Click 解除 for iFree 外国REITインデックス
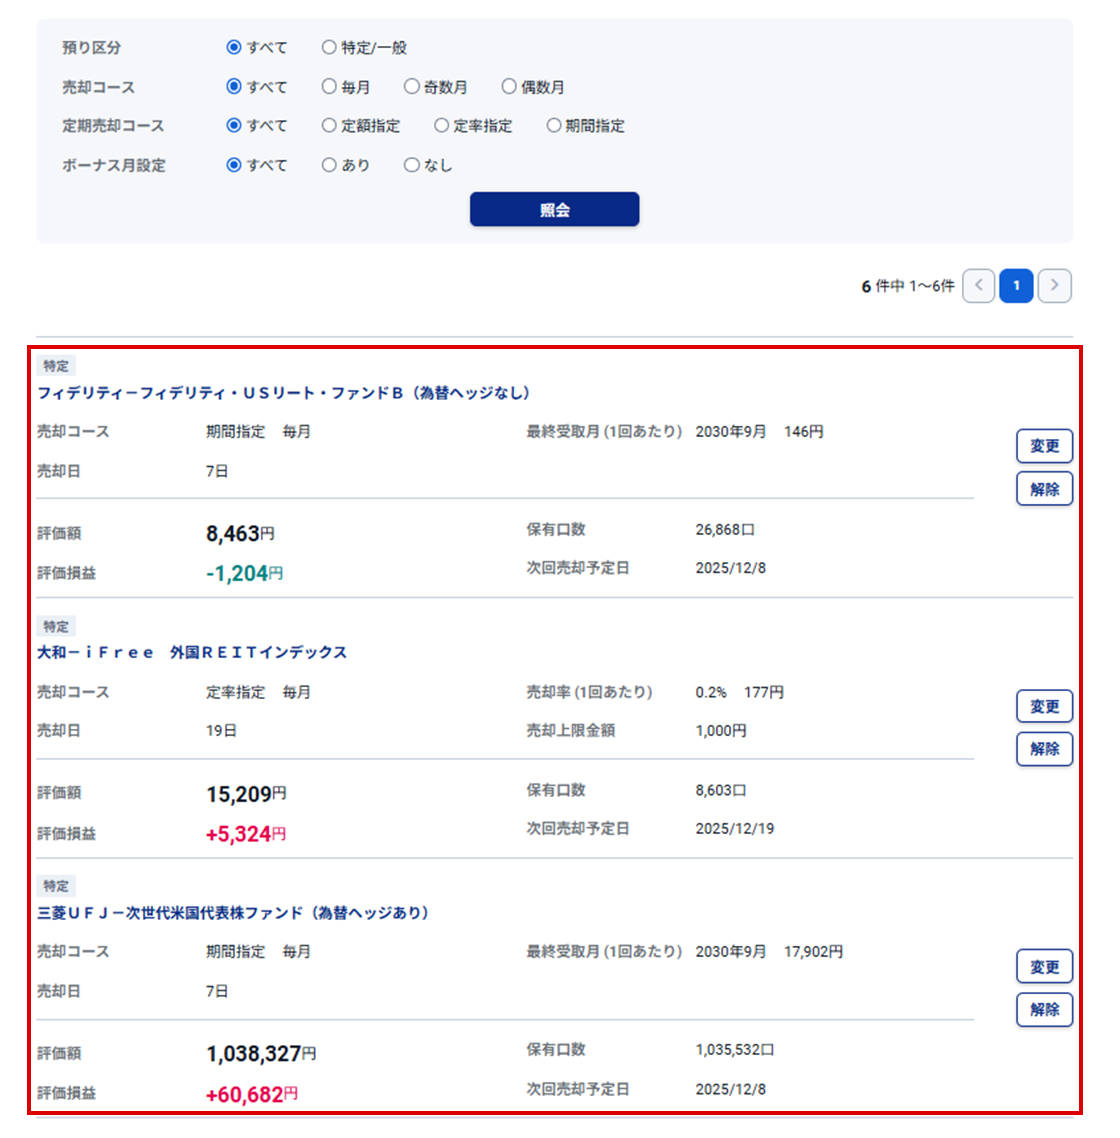The width and height of the screenshot is (1120, 1138). click(x=1044, y=749)
